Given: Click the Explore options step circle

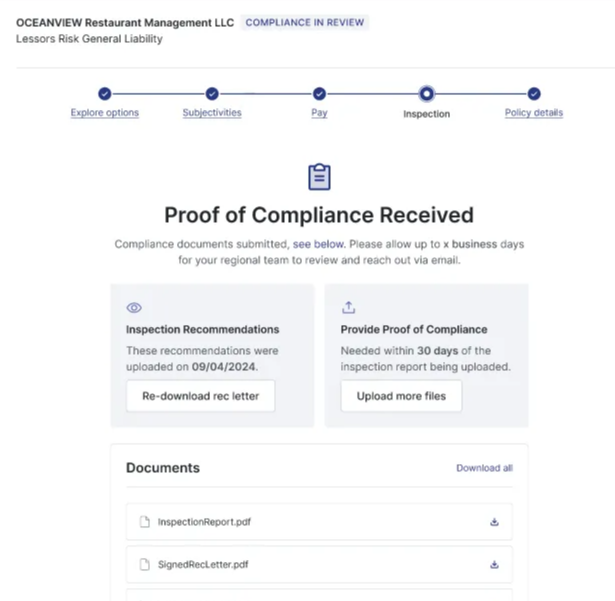Looking at the screenshot, I should (x=105, y=94).
